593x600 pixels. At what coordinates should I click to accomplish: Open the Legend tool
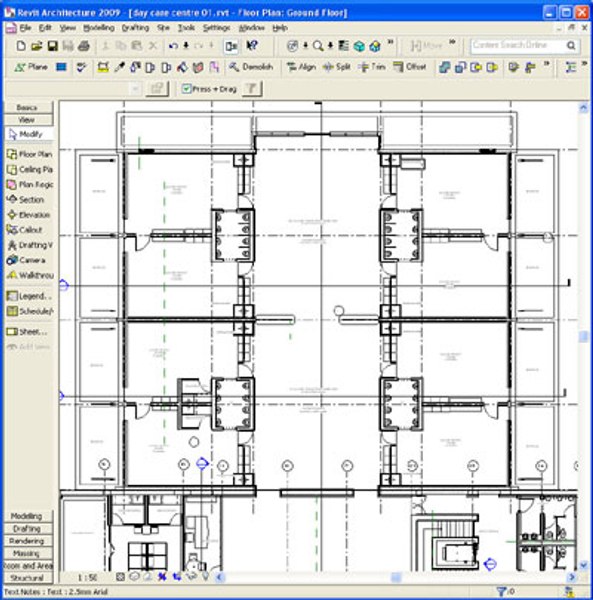click(x=29, y=296)
